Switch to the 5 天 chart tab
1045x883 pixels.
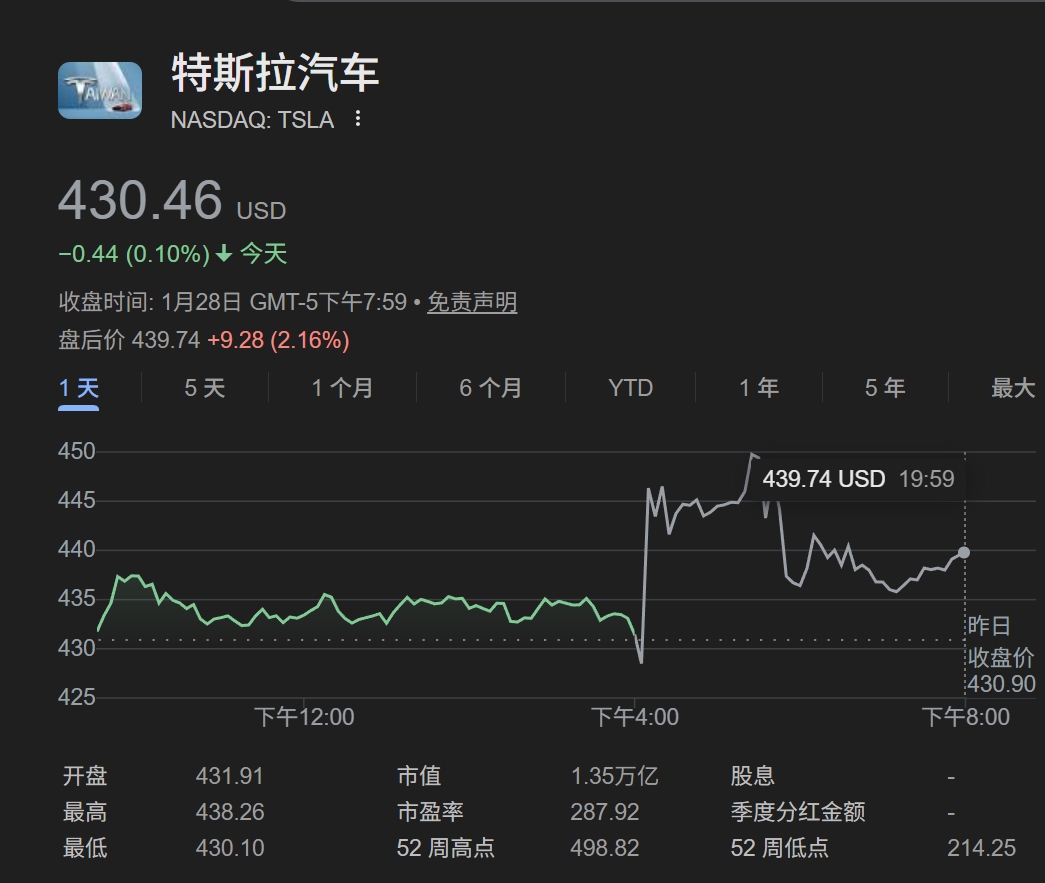click(205, 388)
